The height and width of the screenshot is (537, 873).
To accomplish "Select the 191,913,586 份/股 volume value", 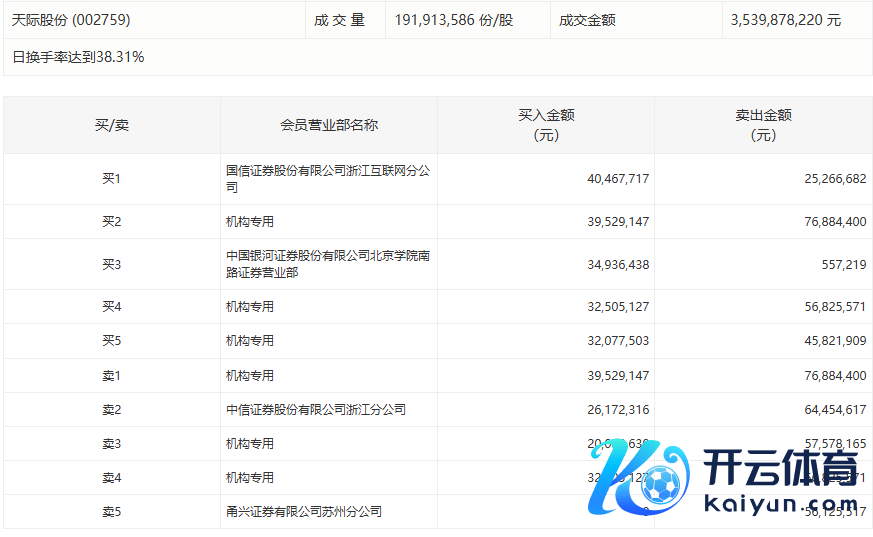I will [x=453, y=20].
